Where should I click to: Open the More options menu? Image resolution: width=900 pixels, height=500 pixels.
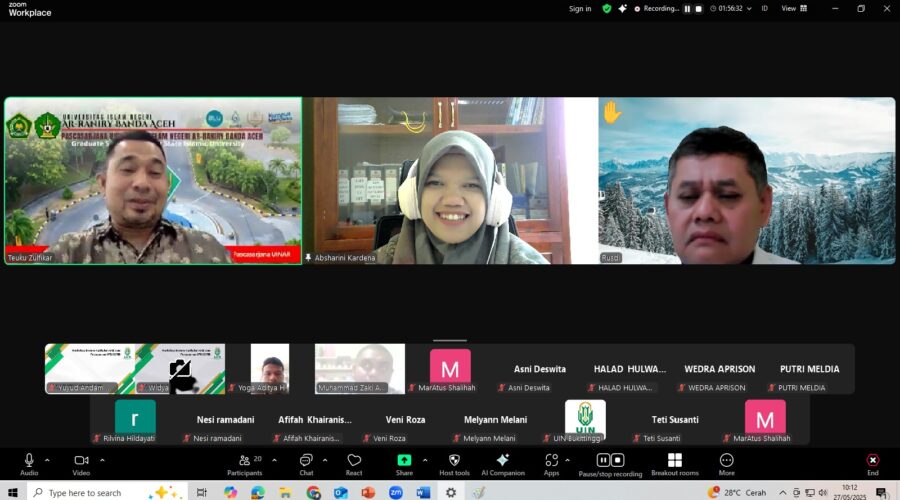coord(726,463)
